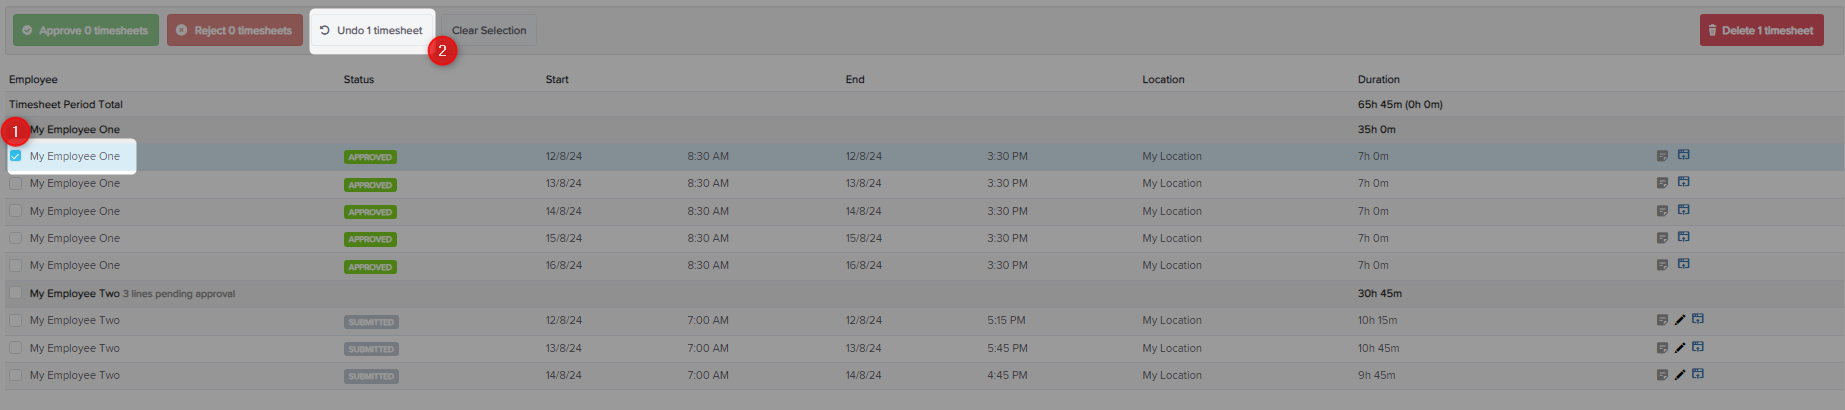Click the red Delete 1 timesheet button
This screenshot has width=1845, height=410.
(1761, 31)
